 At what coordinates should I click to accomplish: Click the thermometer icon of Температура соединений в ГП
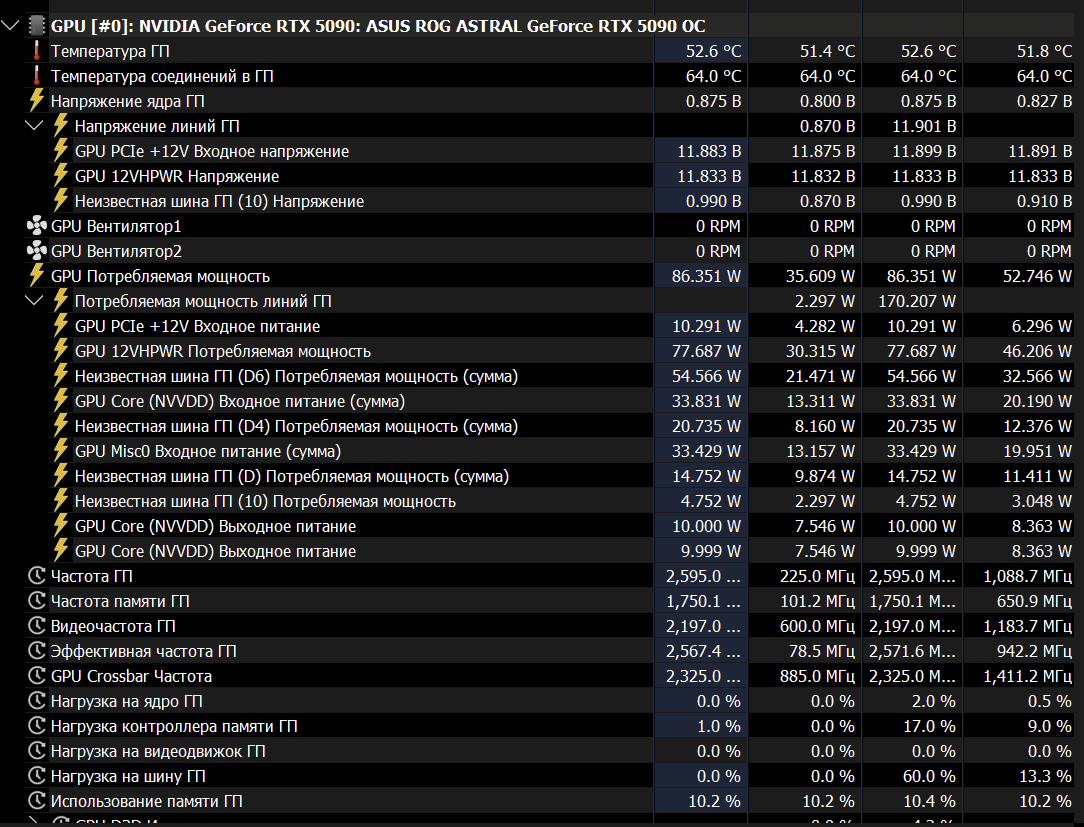[x=37, y=76]
